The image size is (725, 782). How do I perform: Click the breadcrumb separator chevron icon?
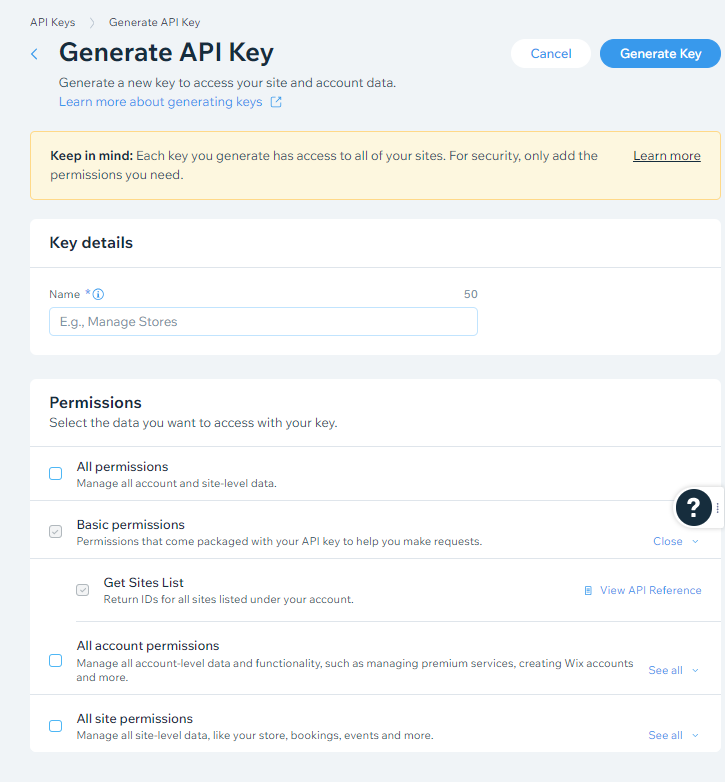92,22
